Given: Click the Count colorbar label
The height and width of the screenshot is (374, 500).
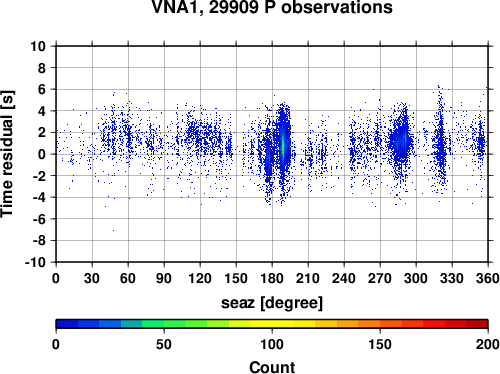Looking at the screenshot, I should pos(272,367).
